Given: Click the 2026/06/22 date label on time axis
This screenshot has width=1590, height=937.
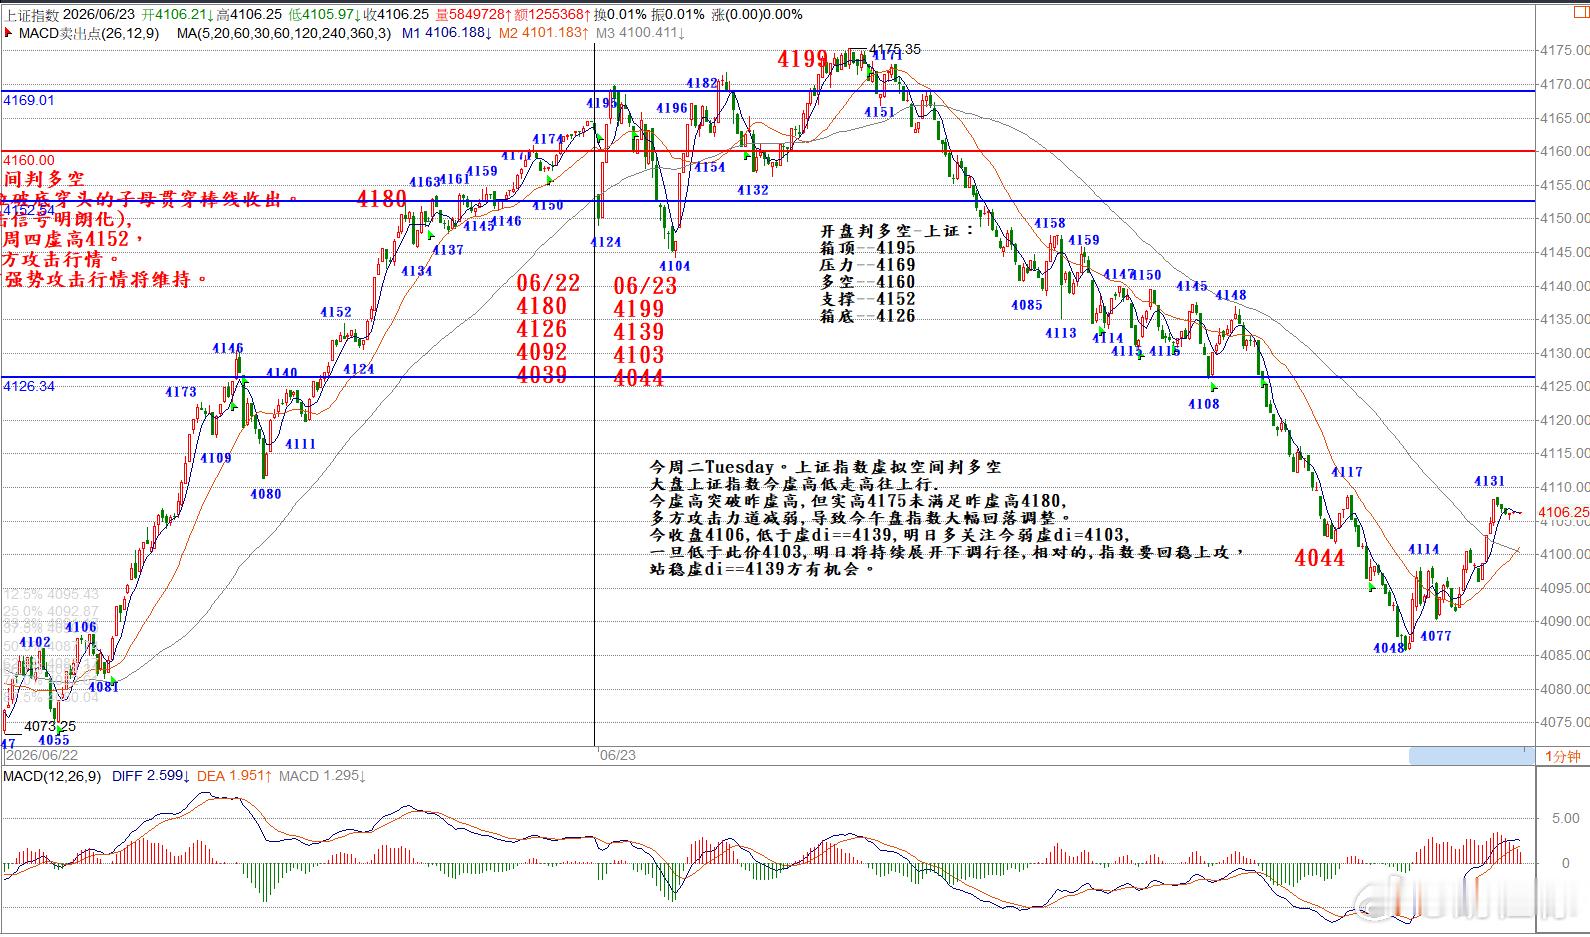Looking at the screenshot, I should click(42, 756).
